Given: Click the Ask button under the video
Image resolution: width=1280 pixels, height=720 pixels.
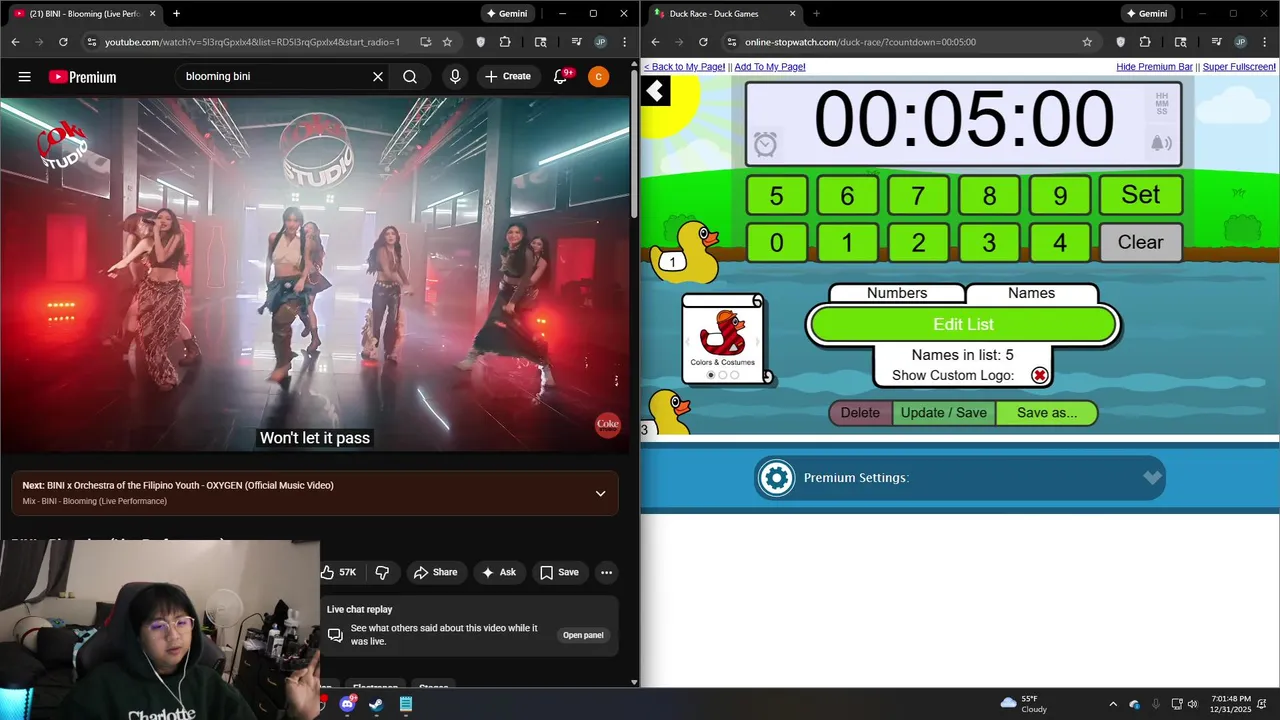Looking at the screenshot, I should (498, 572).
